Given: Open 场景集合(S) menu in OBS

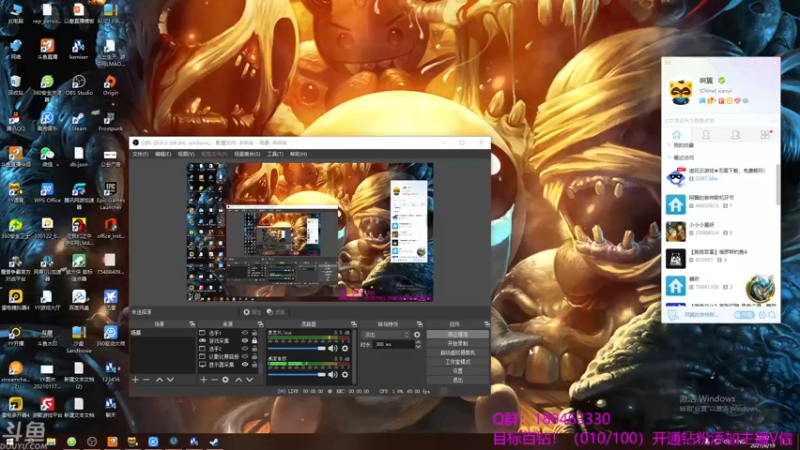Looking at the screenshot, I should pos(247,154).
